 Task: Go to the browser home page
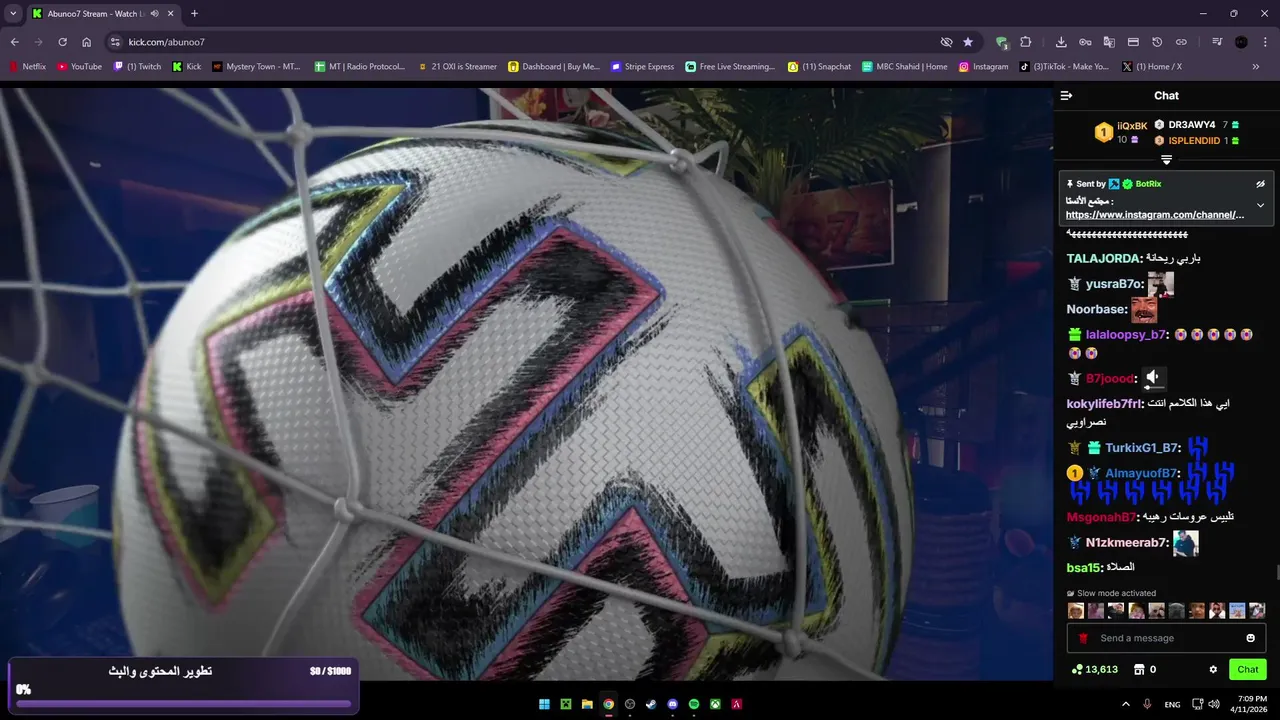point(87,42)
